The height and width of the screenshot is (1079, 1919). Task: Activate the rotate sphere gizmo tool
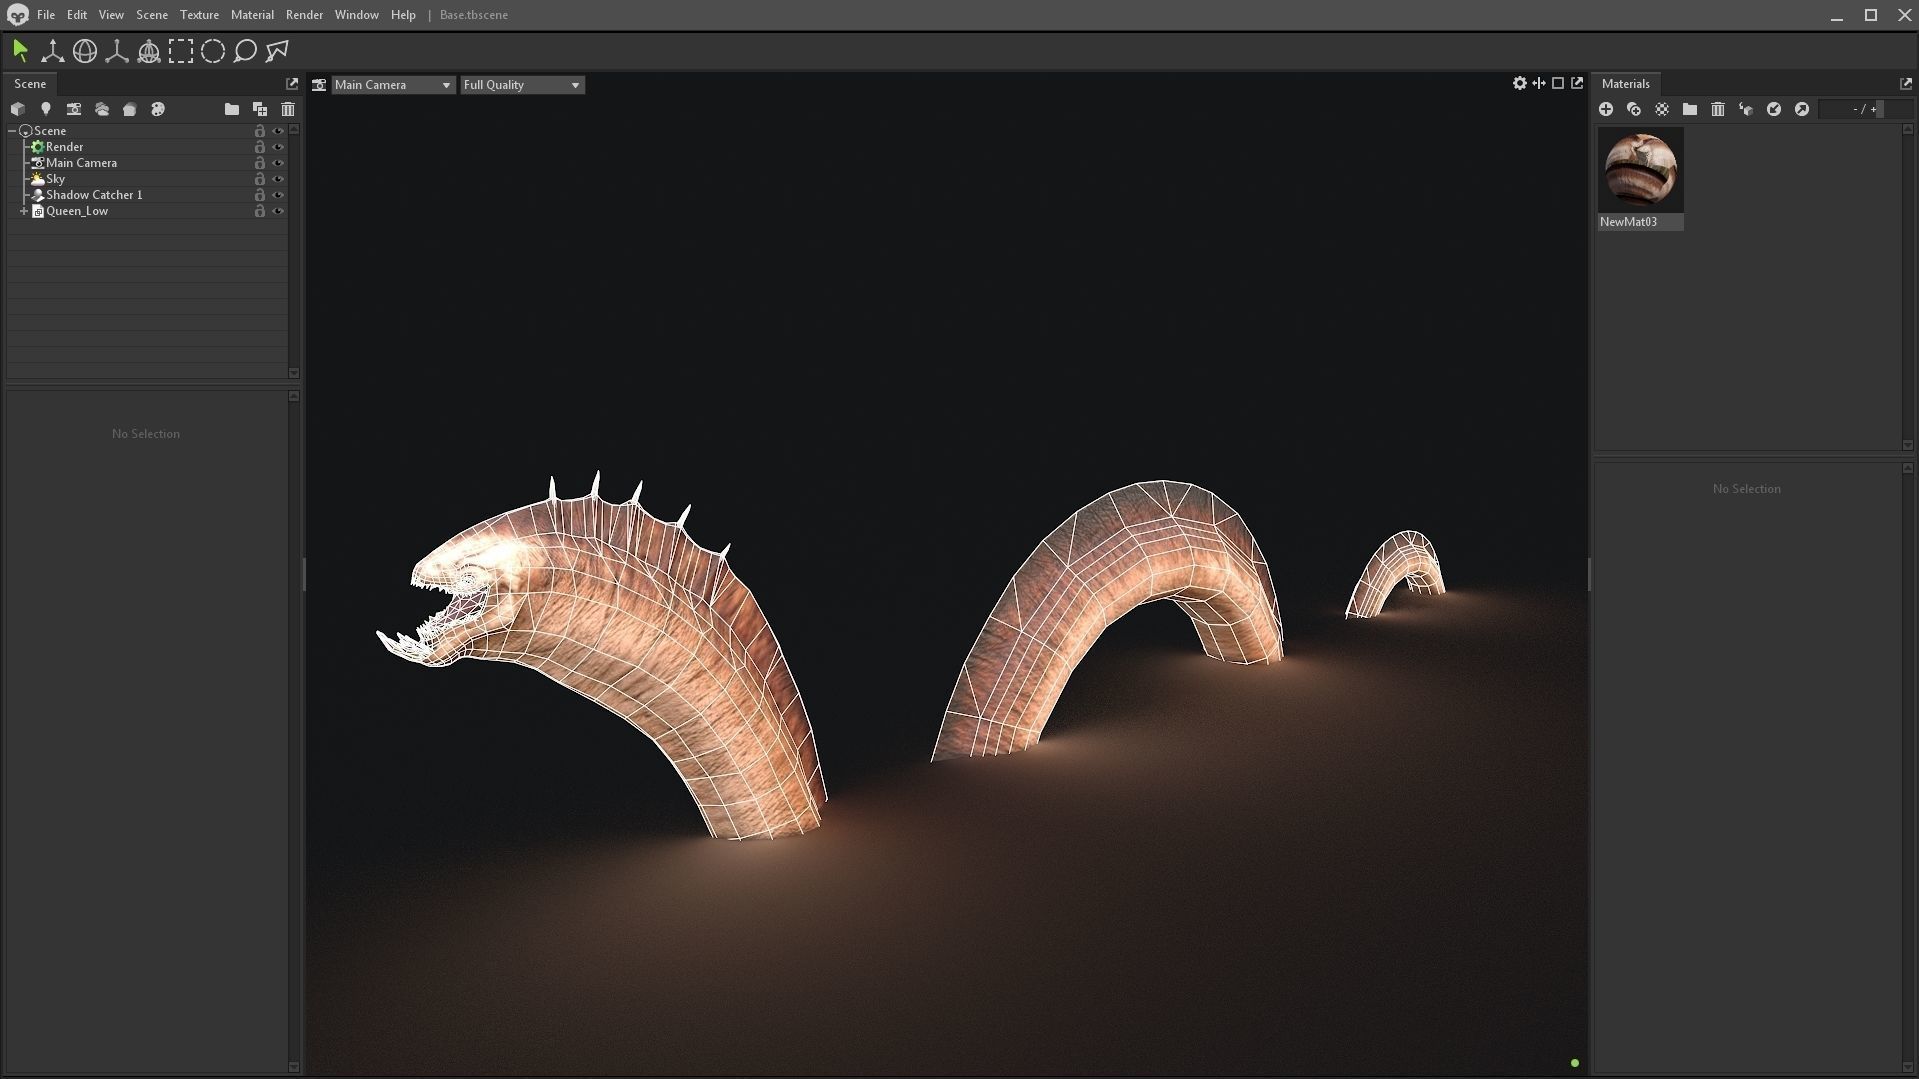(85, 51)
